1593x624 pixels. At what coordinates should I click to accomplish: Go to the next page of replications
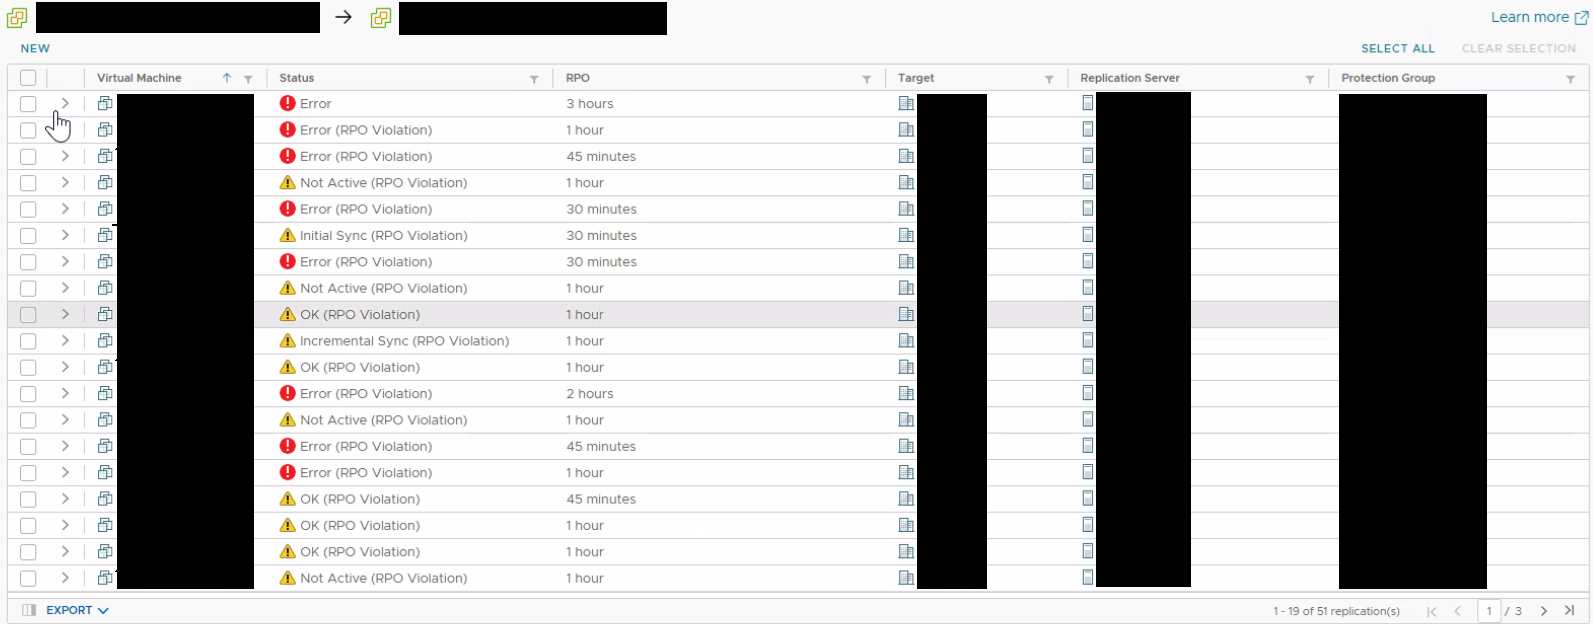click(x=1544, y=611)
